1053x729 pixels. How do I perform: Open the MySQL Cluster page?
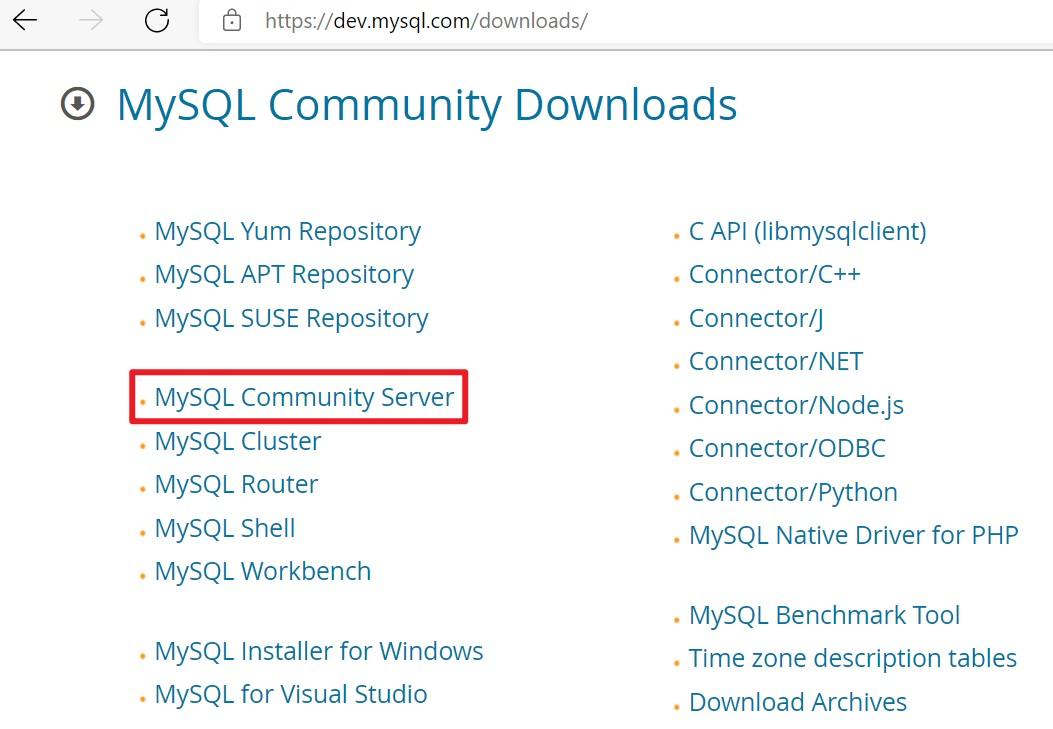pyautogui.click(x=237, y=441)
